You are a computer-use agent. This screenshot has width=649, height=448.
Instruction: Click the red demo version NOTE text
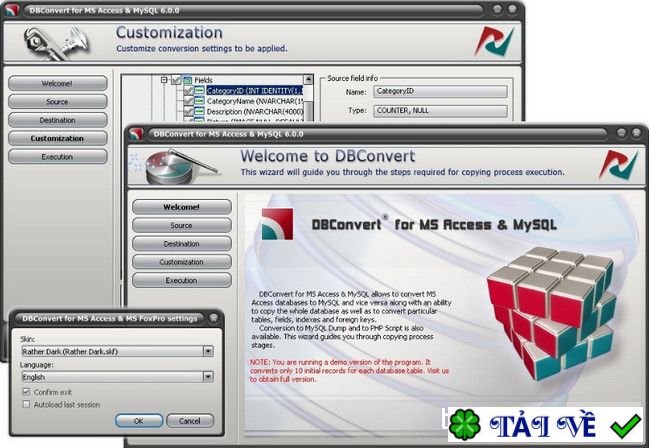pos(349,371)
